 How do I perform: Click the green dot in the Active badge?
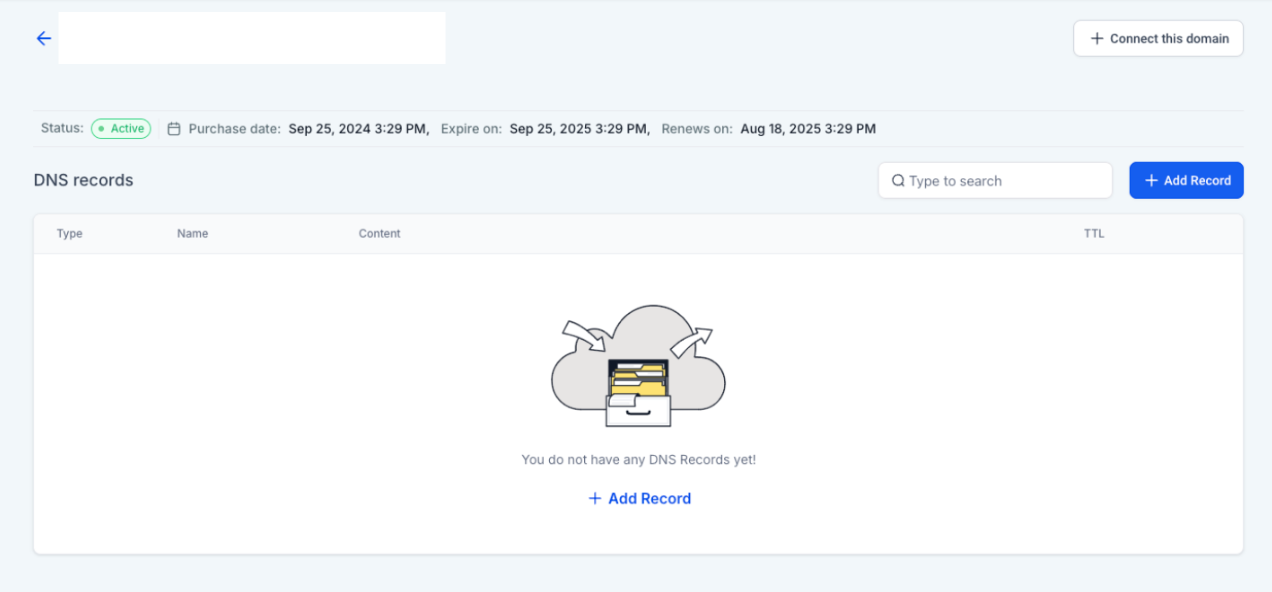[101, 129]
